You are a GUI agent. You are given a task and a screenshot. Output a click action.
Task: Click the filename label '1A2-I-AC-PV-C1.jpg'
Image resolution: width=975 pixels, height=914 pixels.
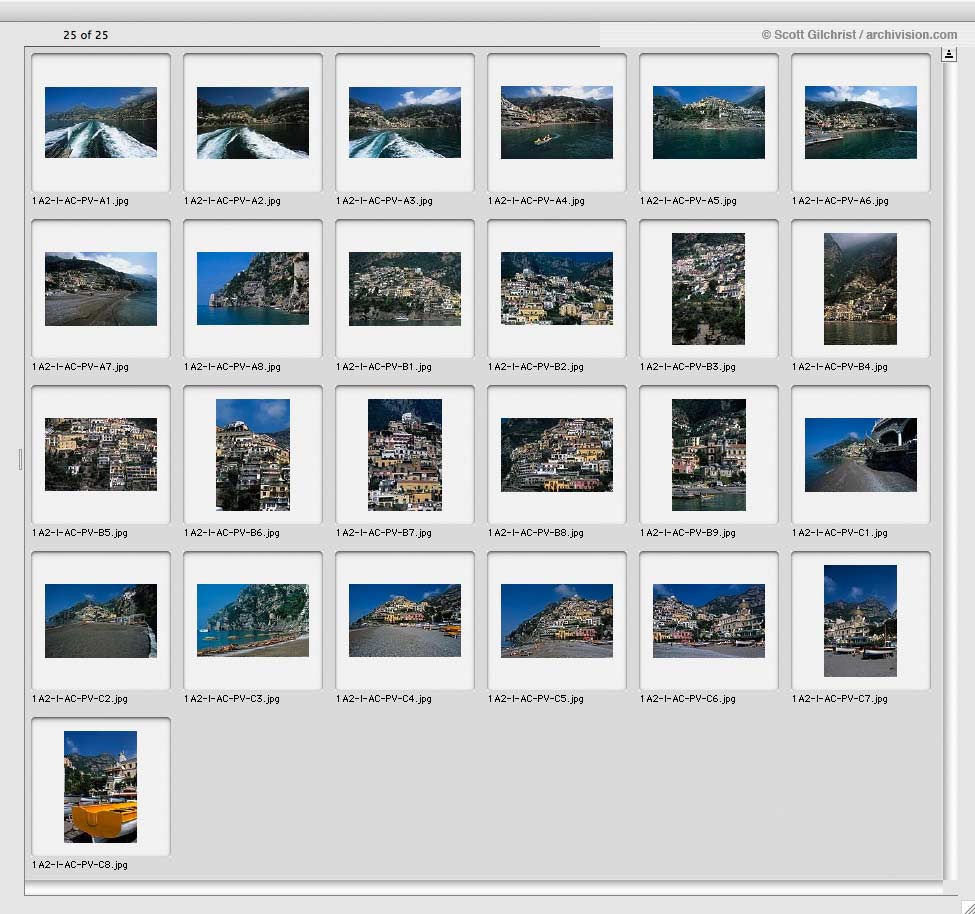click(839, 533)
